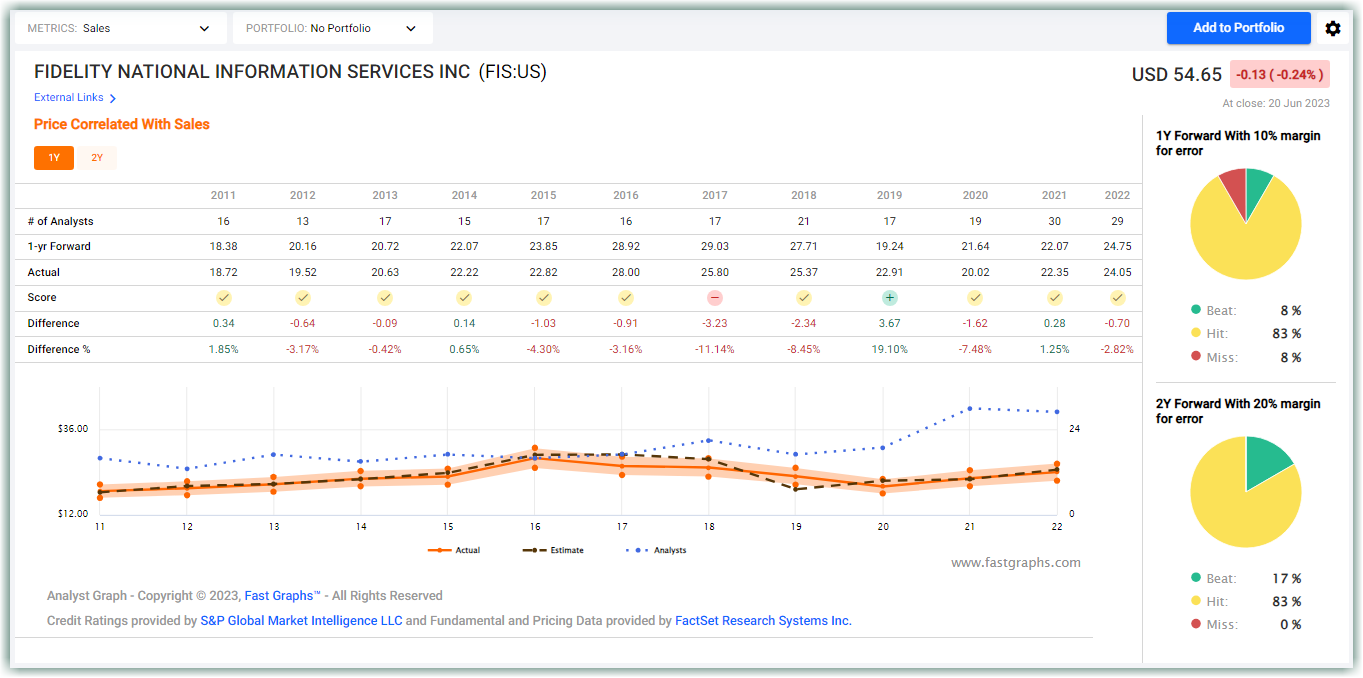Click Add to Portfolio button

[x=1238, y=28]
